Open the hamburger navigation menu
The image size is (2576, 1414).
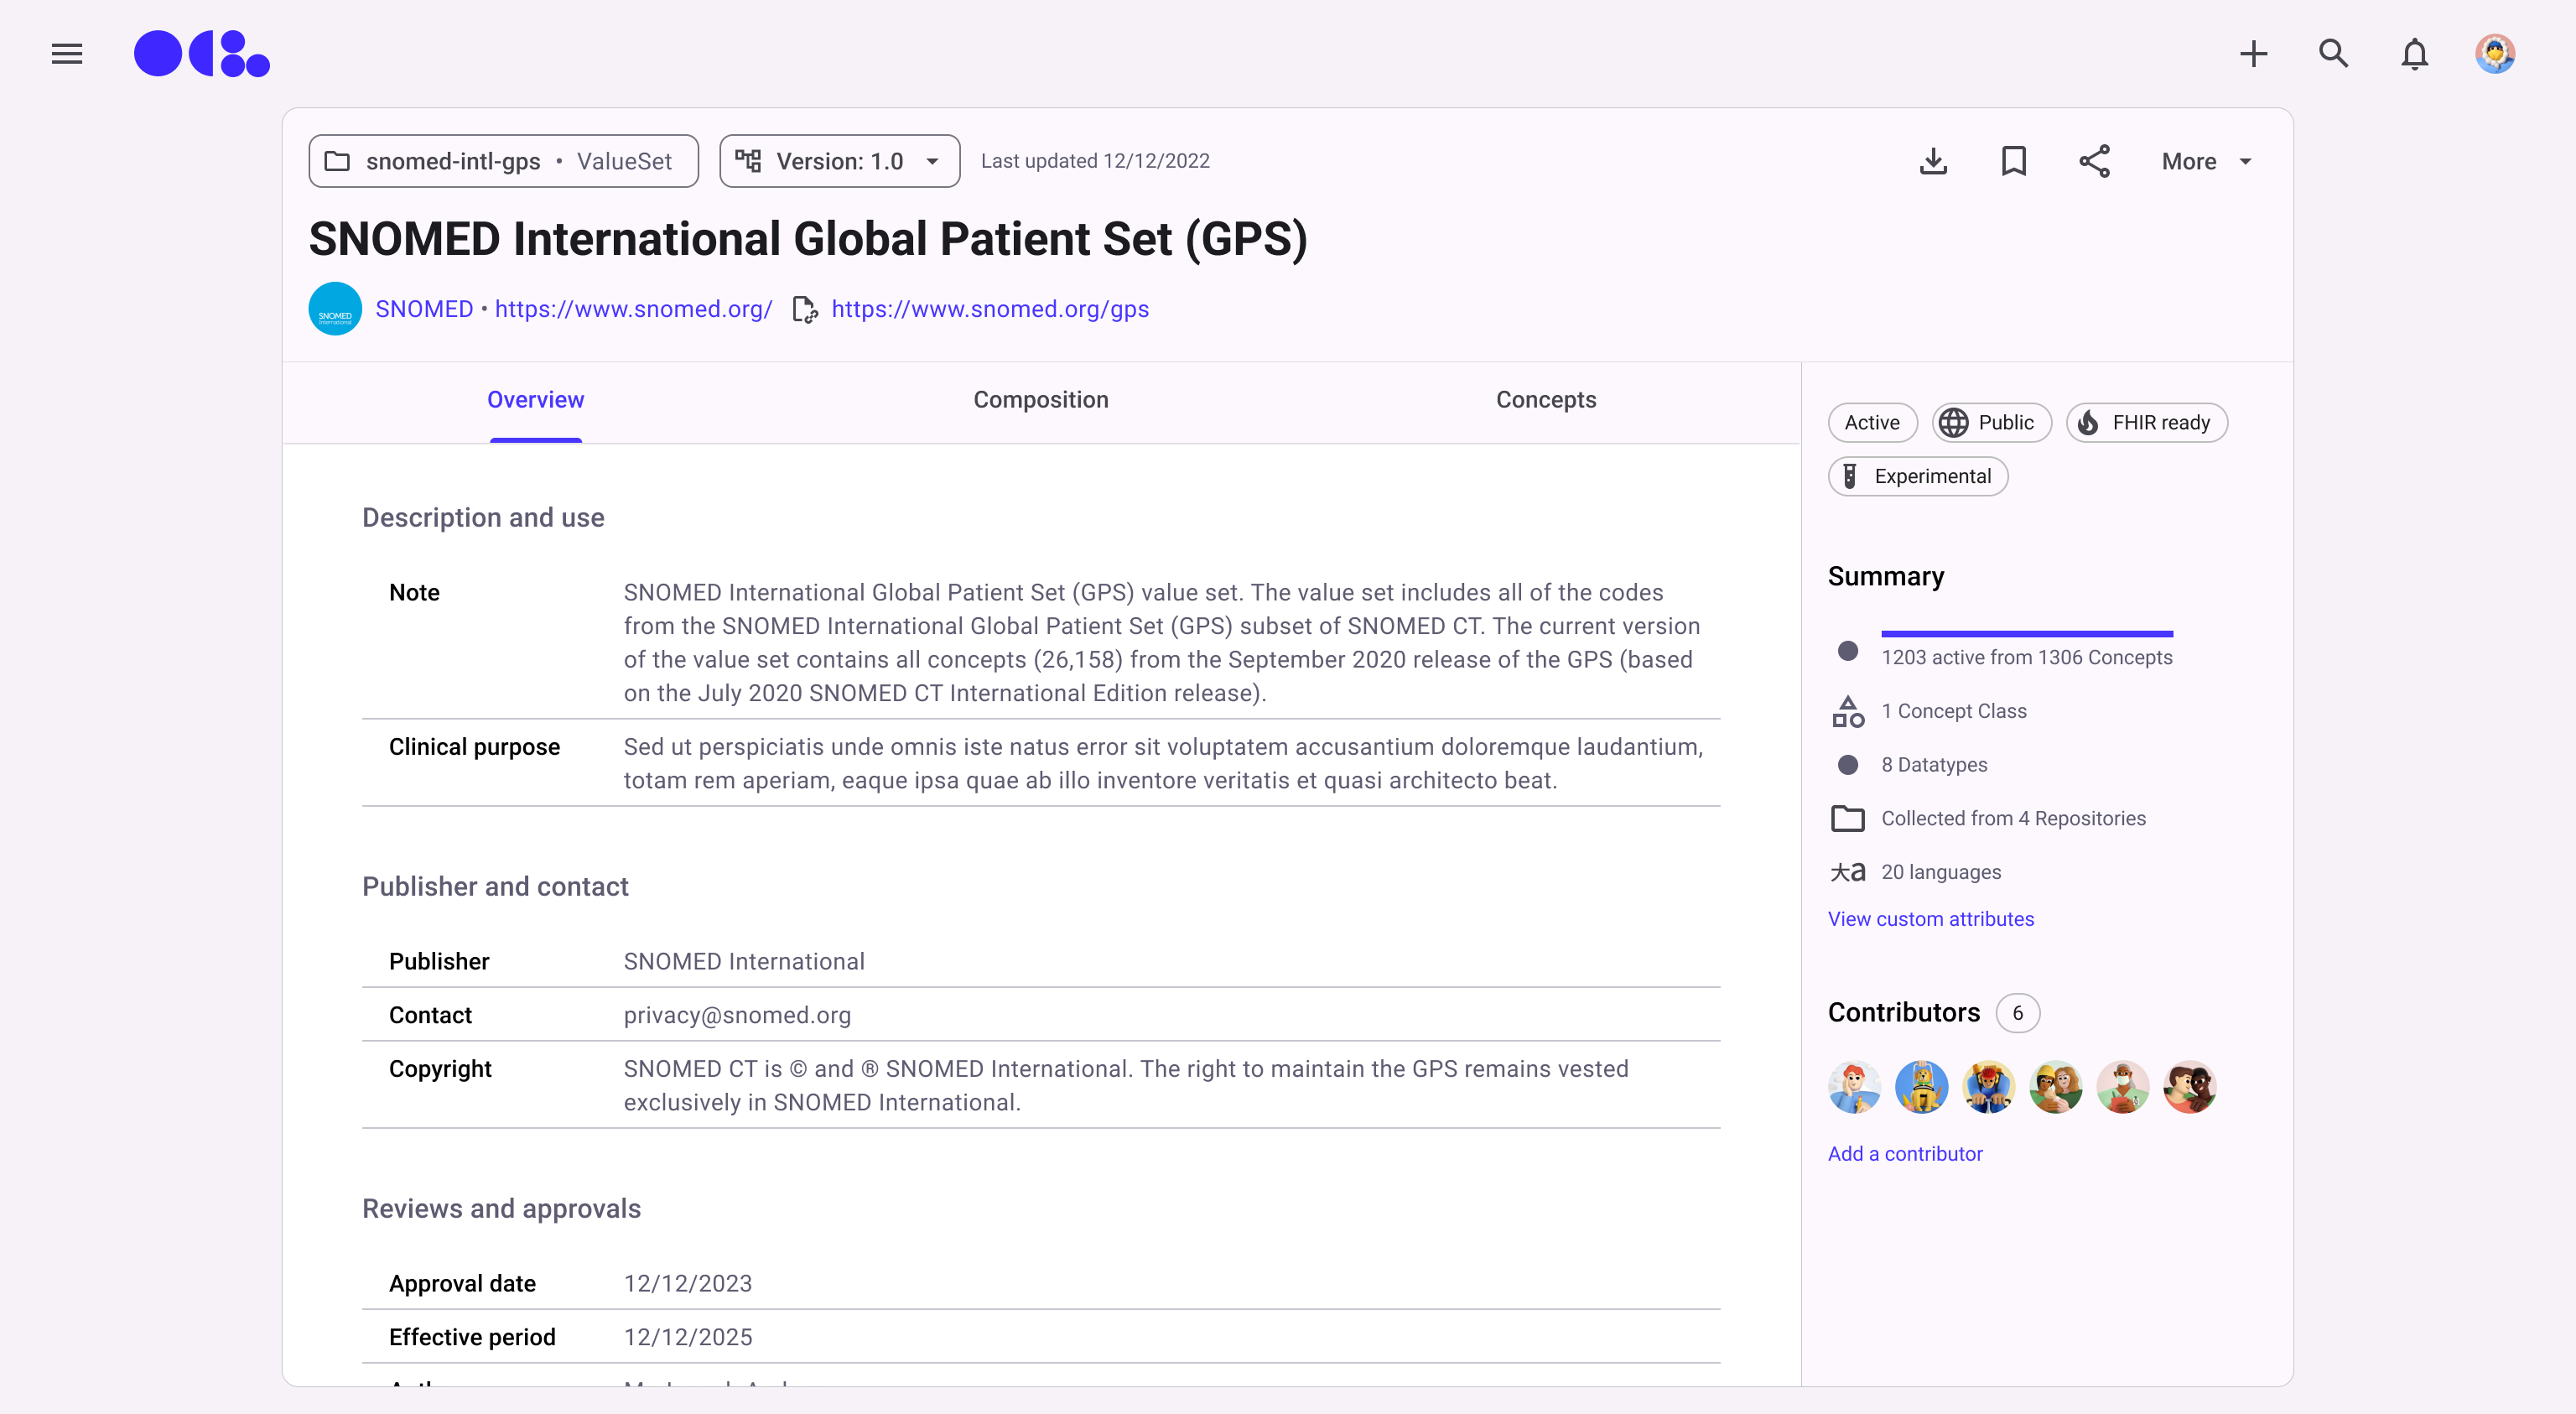(67, 54)
